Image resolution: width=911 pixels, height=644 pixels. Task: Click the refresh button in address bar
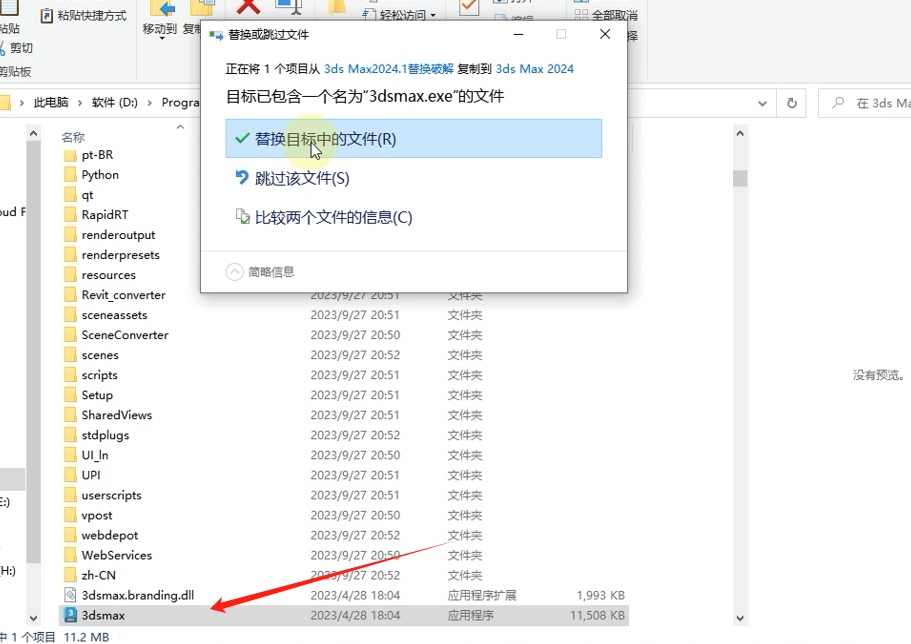point(791,103)
